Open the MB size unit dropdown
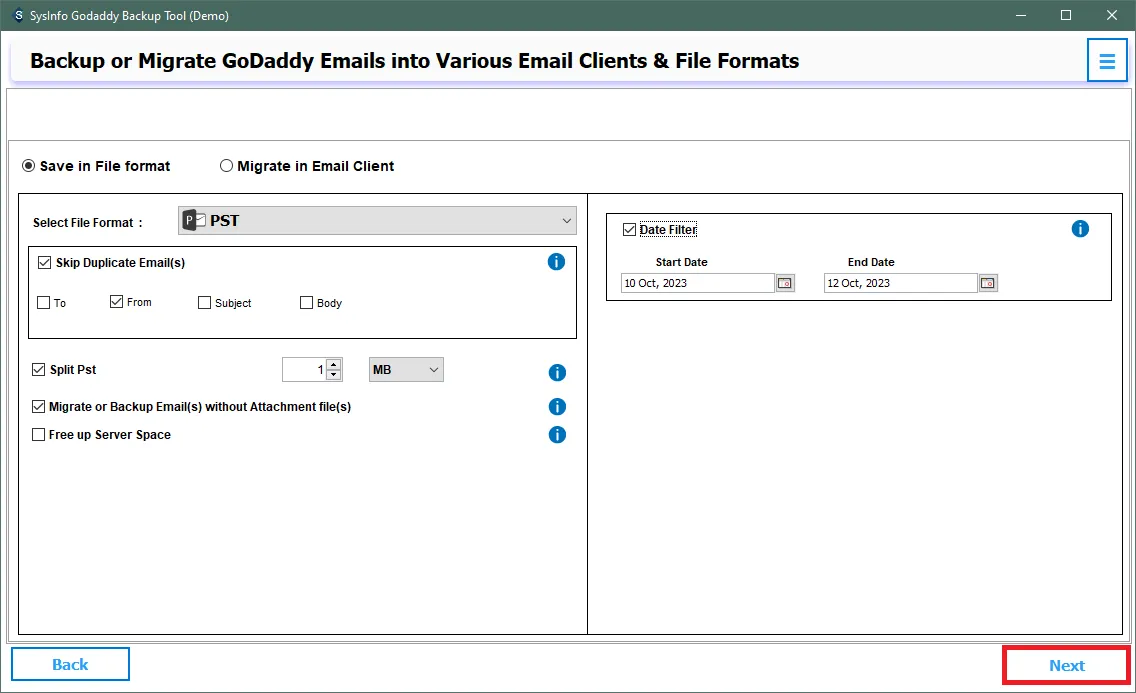This screenshot has height=693, width=1136. click(406, 370)
